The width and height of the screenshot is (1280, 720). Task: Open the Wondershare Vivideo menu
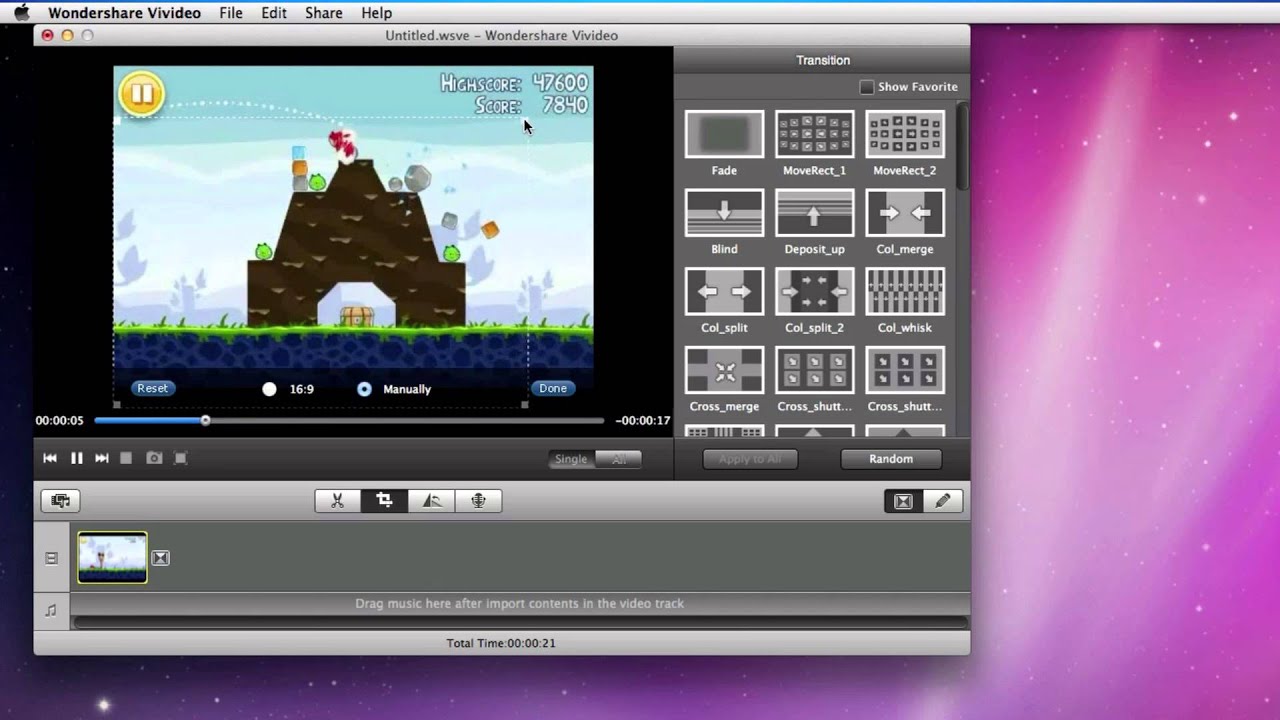124,13
